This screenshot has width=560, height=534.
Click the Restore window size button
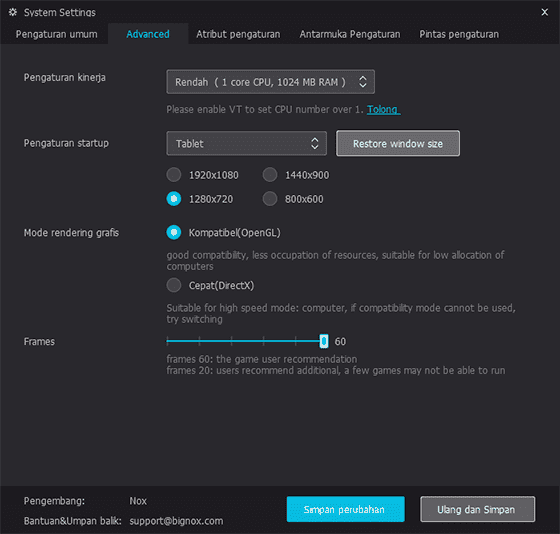tap(398, 143)
